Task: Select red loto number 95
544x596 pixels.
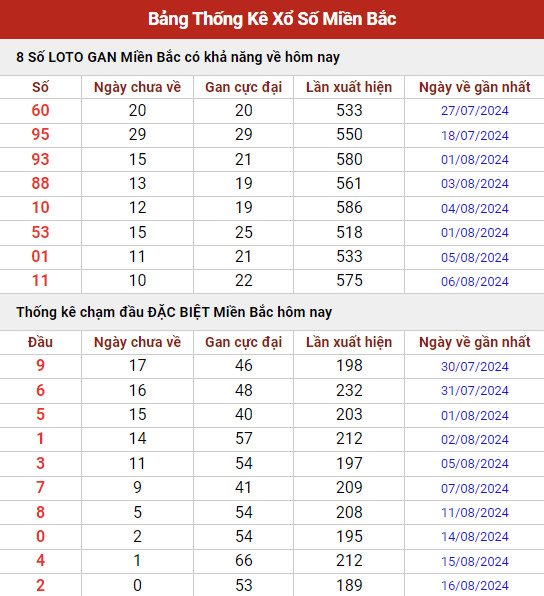Action: point(40,135)
